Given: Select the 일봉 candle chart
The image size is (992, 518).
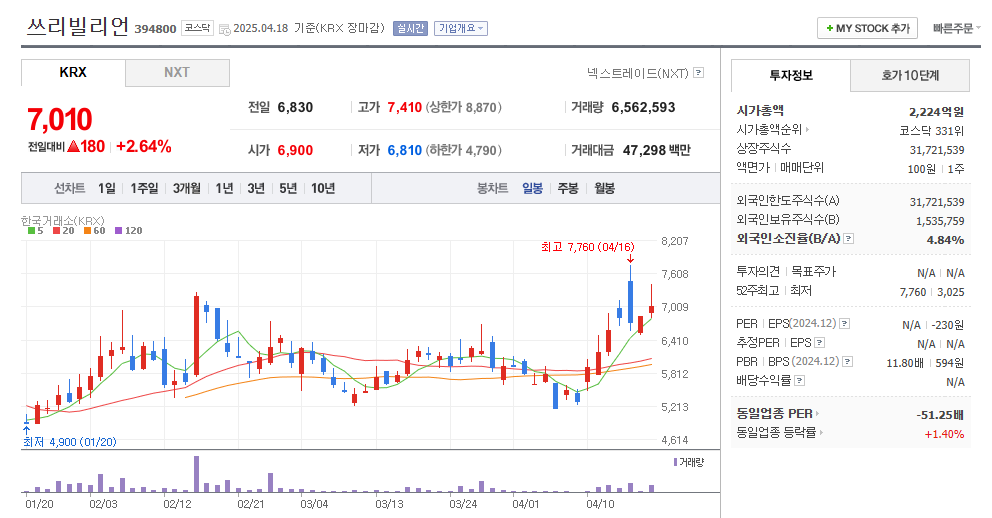Looking at the screenshot, I should point(532,188).
